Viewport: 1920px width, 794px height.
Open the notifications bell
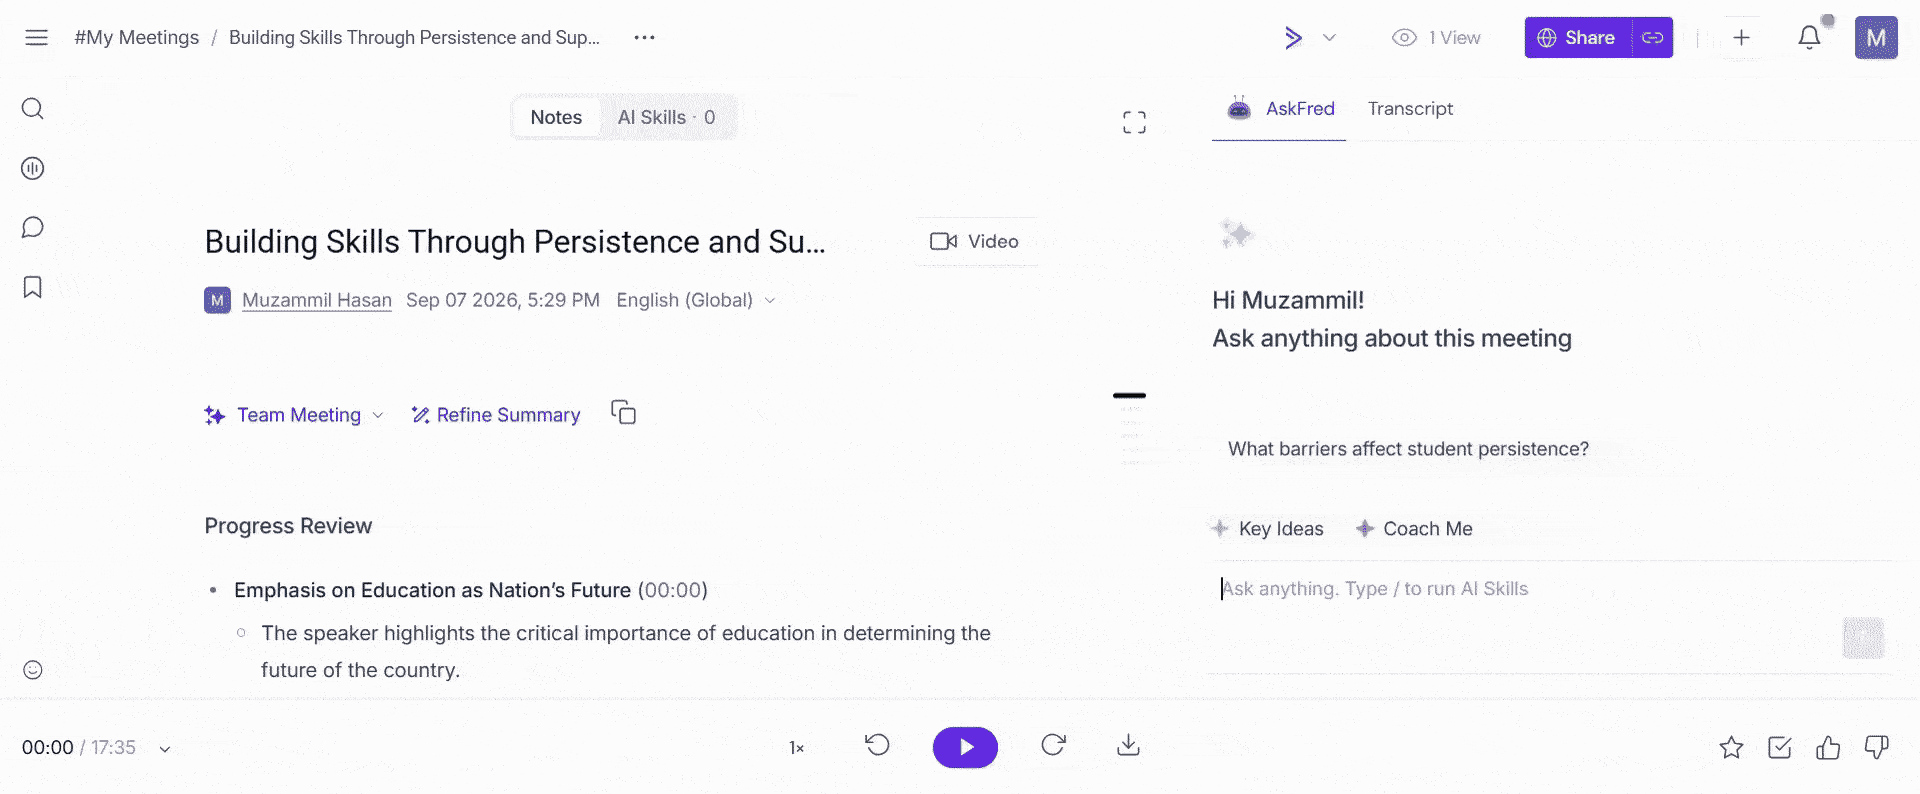pos(1809,38)
